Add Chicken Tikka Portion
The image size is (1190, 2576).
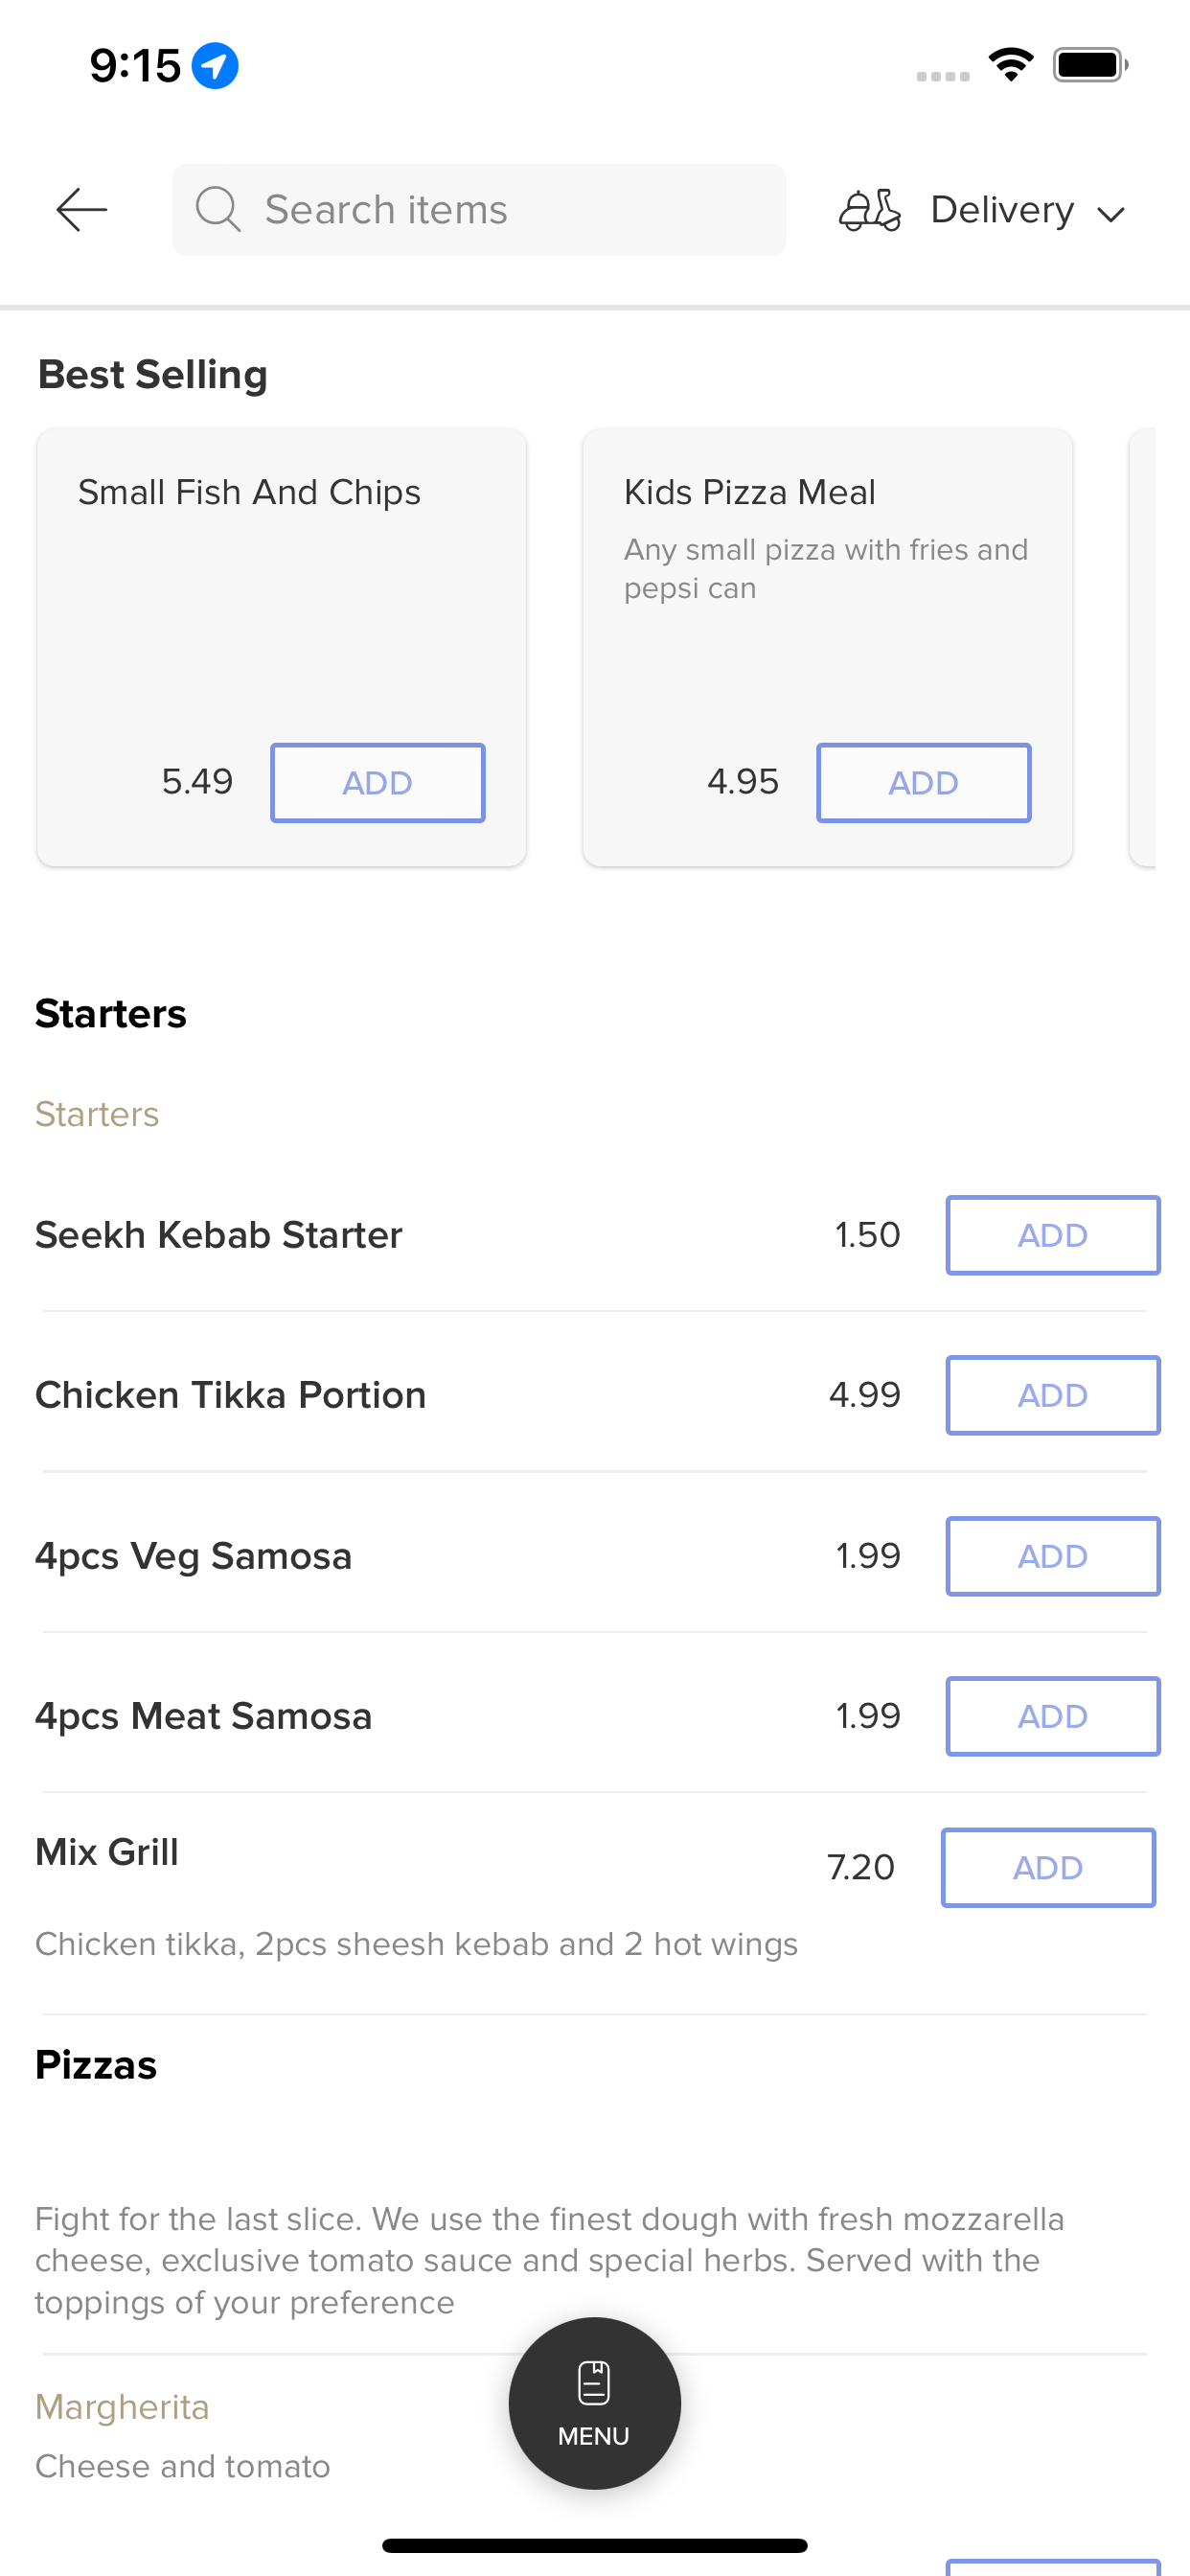(1053, 1395)
